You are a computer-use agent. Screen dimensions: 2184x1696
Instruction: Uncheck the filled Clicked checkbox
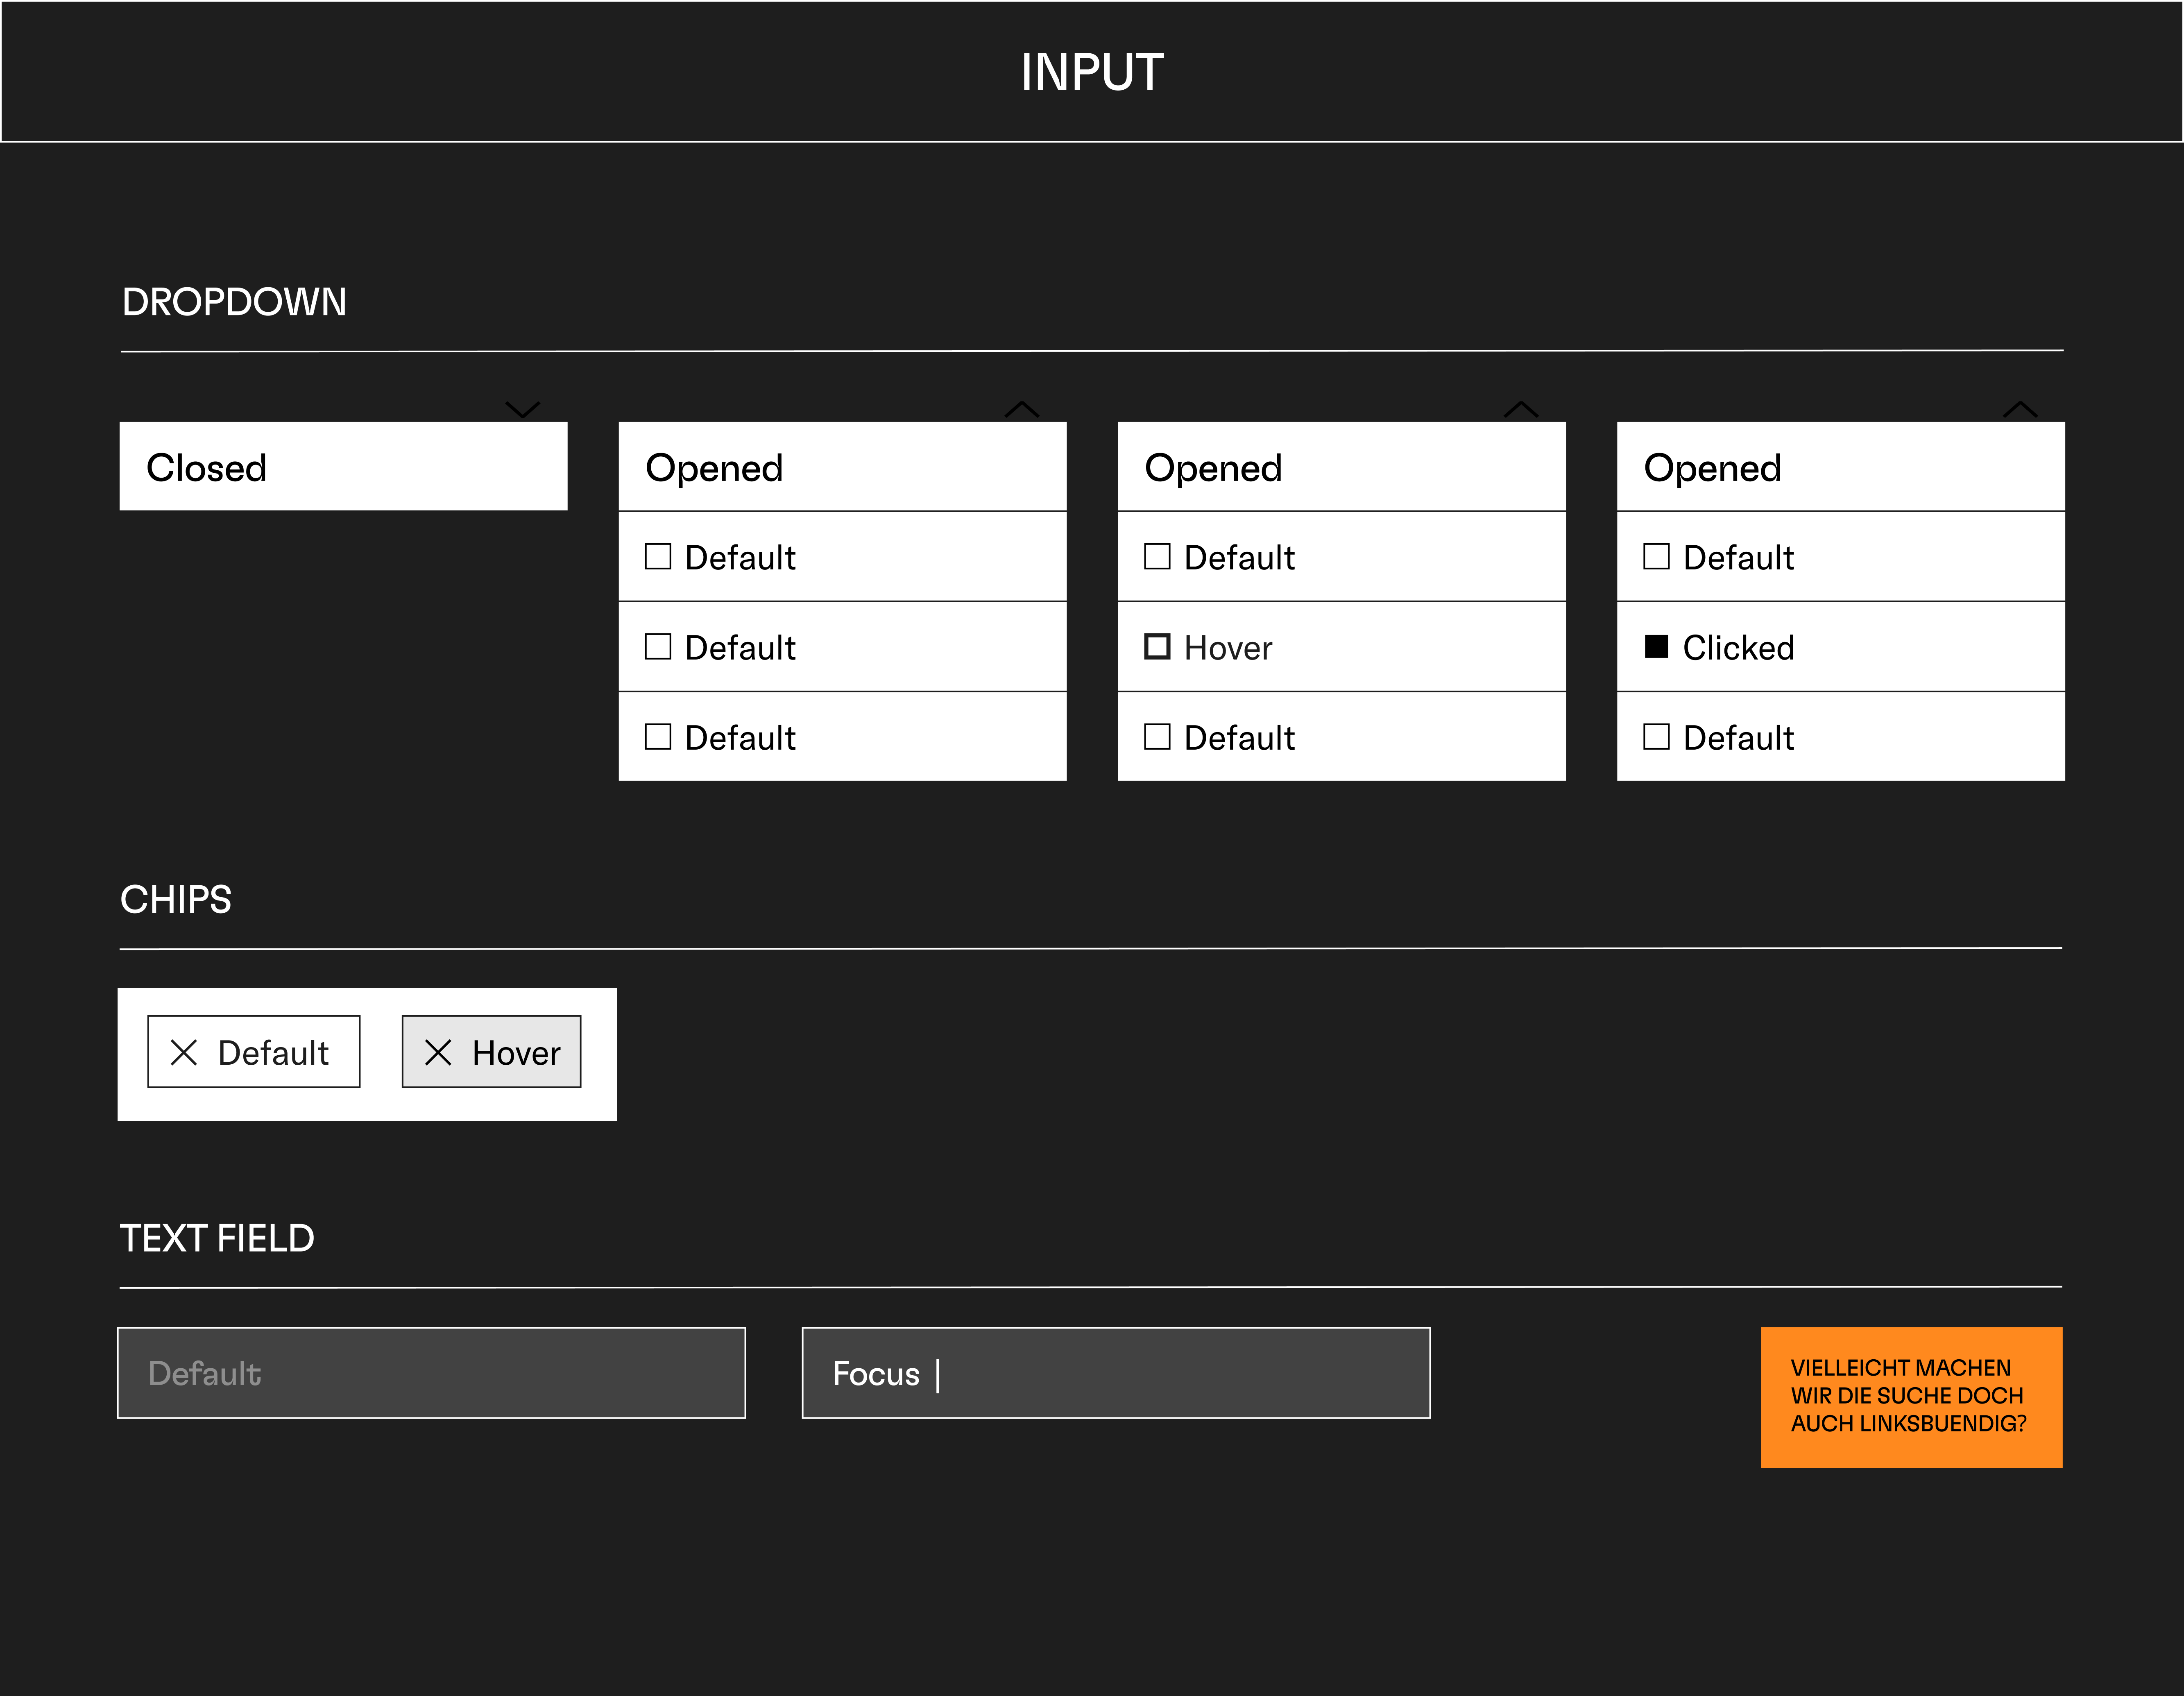(1656, 646)
